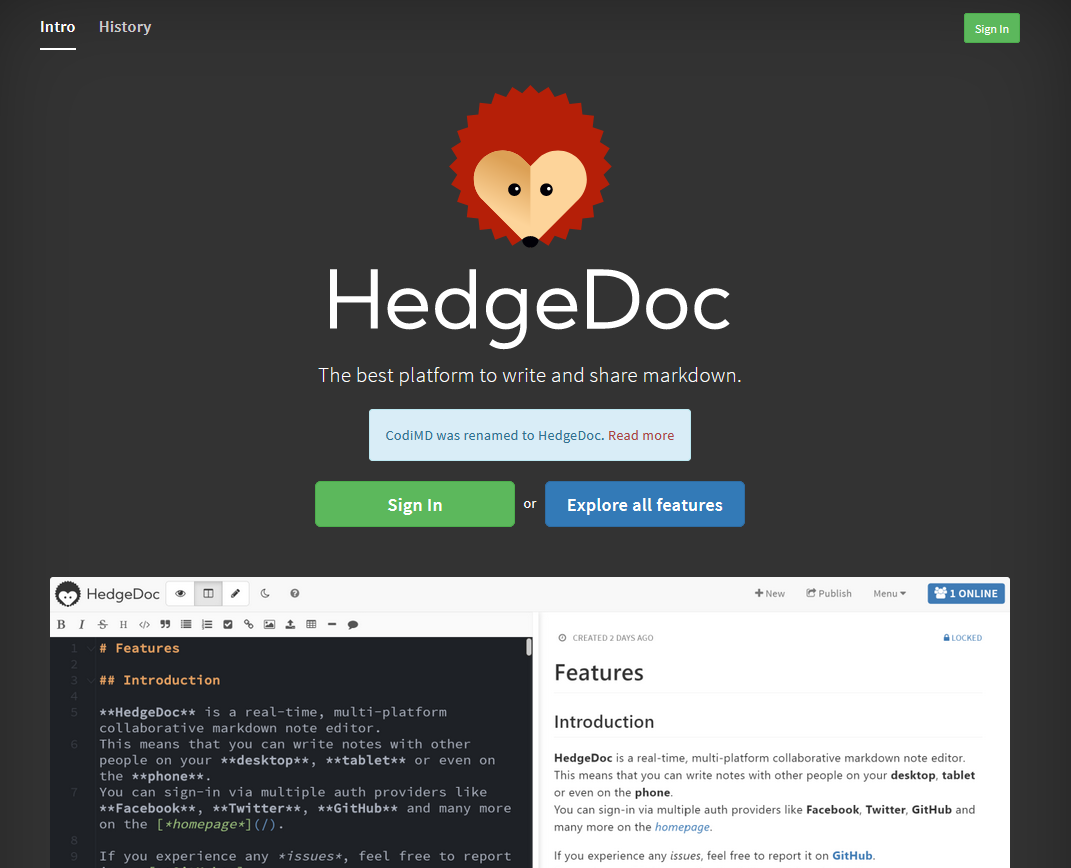Add a task checkbox item from toolbar
The height and width of the screenshot is (868, 1071).
[x=228, y=624]
